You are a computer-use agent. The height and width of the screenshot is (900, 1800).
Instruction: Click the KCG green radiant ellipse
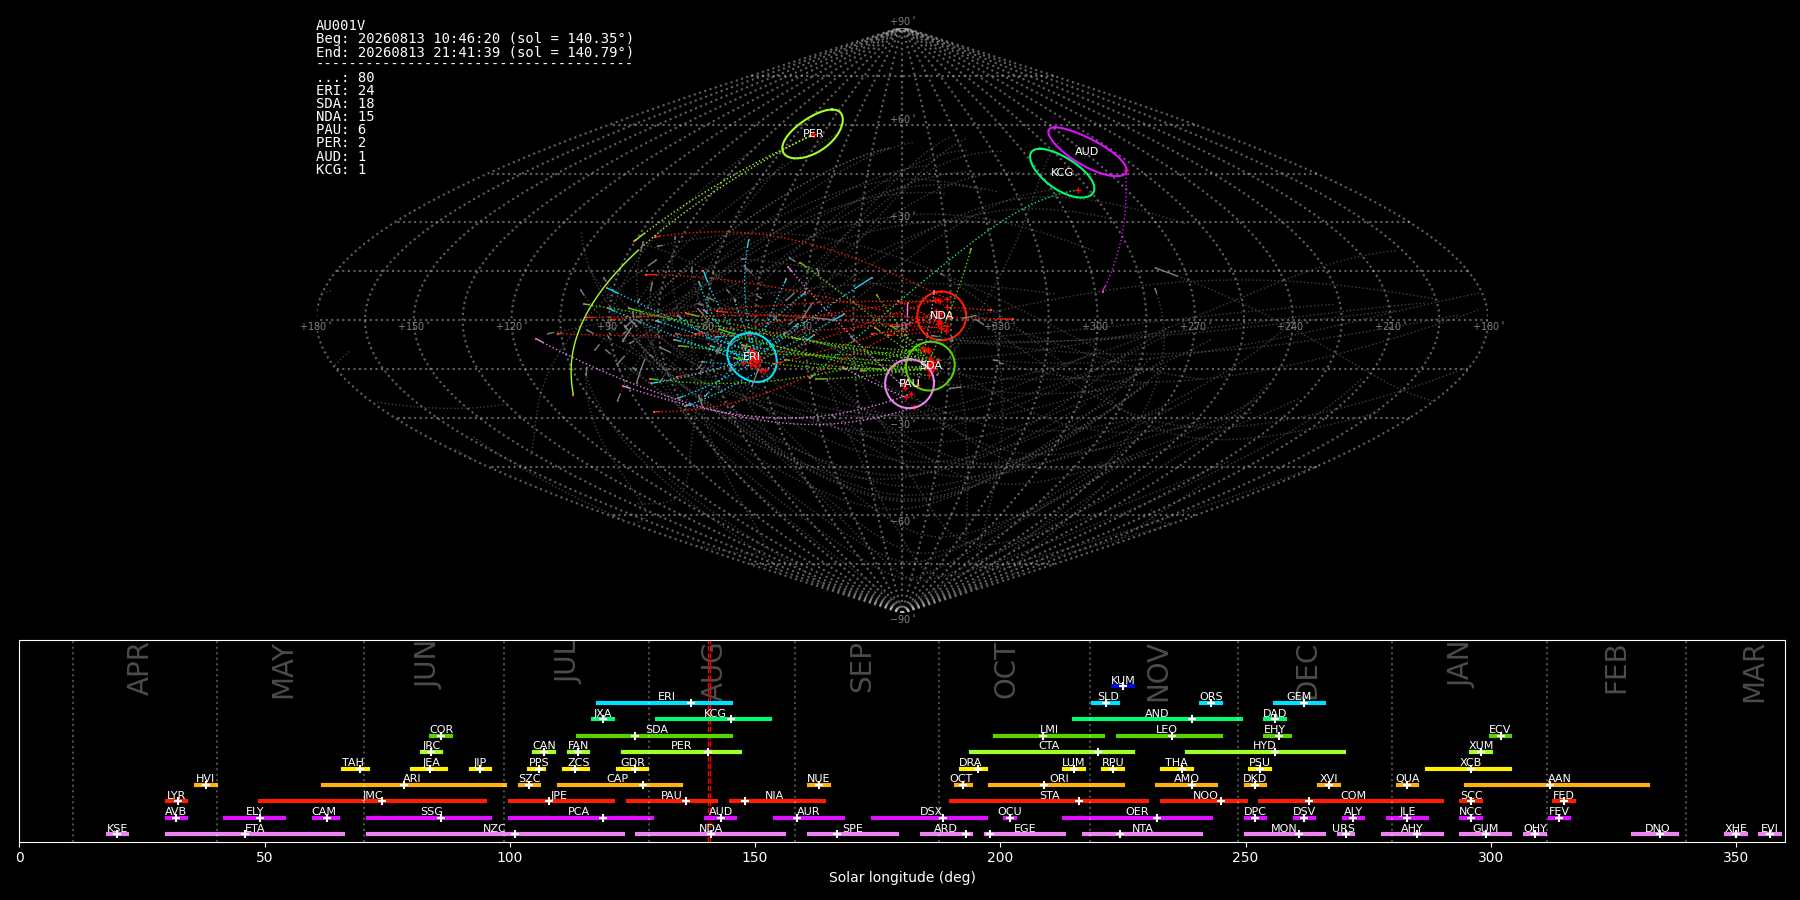coord(1062,173)
